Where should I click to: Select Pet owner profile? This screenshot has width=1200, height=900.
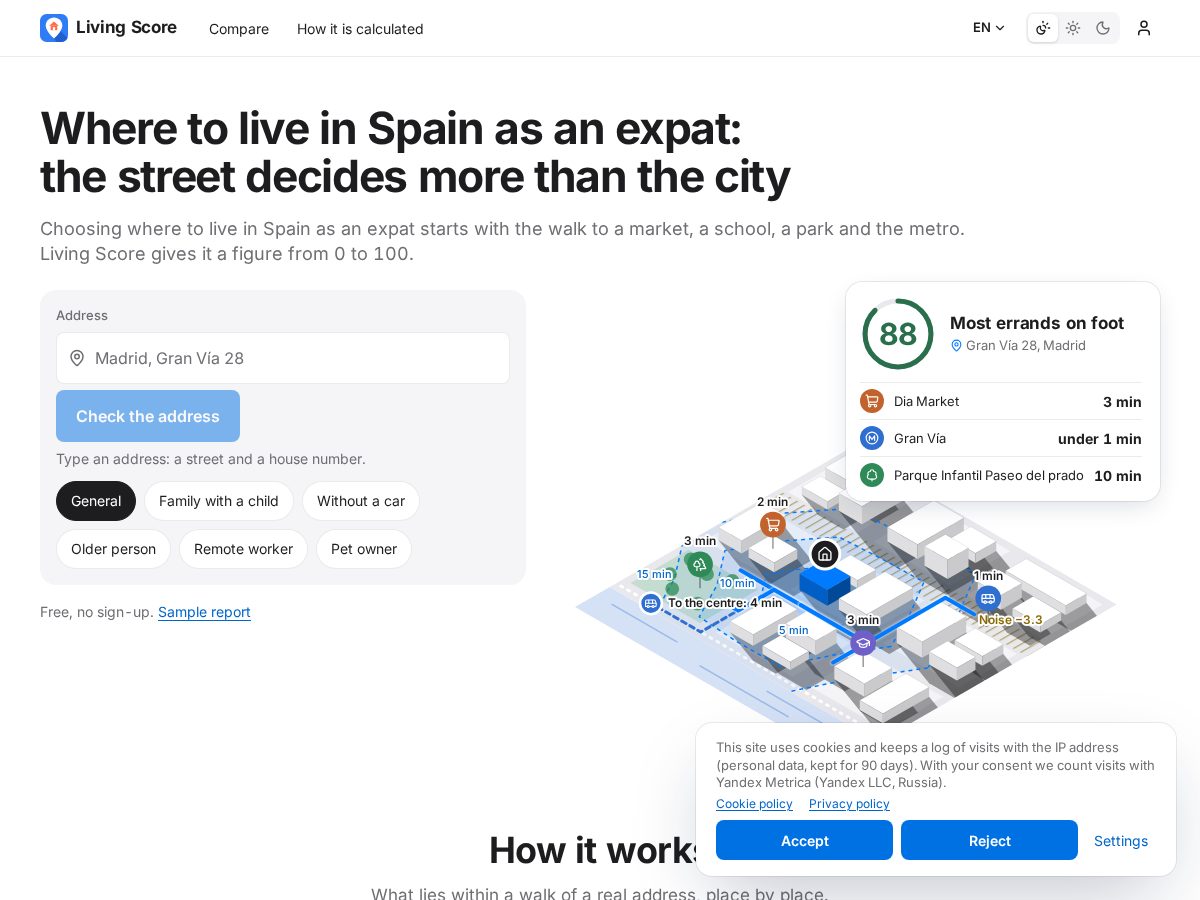(x=364, y=549)
